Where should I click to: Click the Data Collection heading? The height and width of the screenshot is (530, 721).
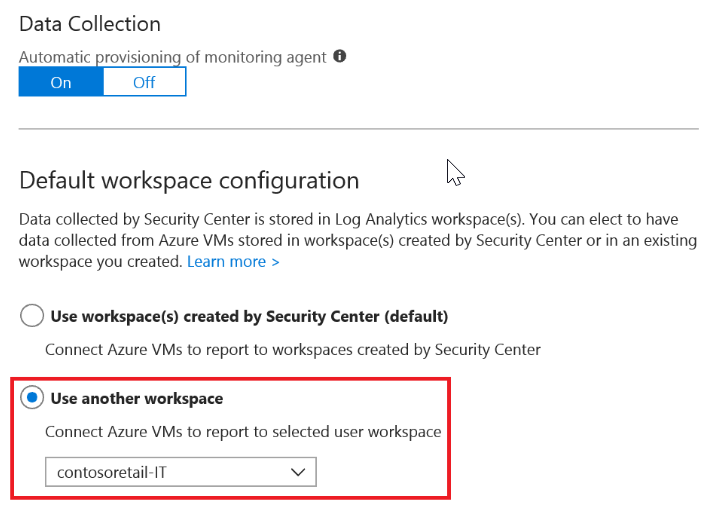pos(90,22)
